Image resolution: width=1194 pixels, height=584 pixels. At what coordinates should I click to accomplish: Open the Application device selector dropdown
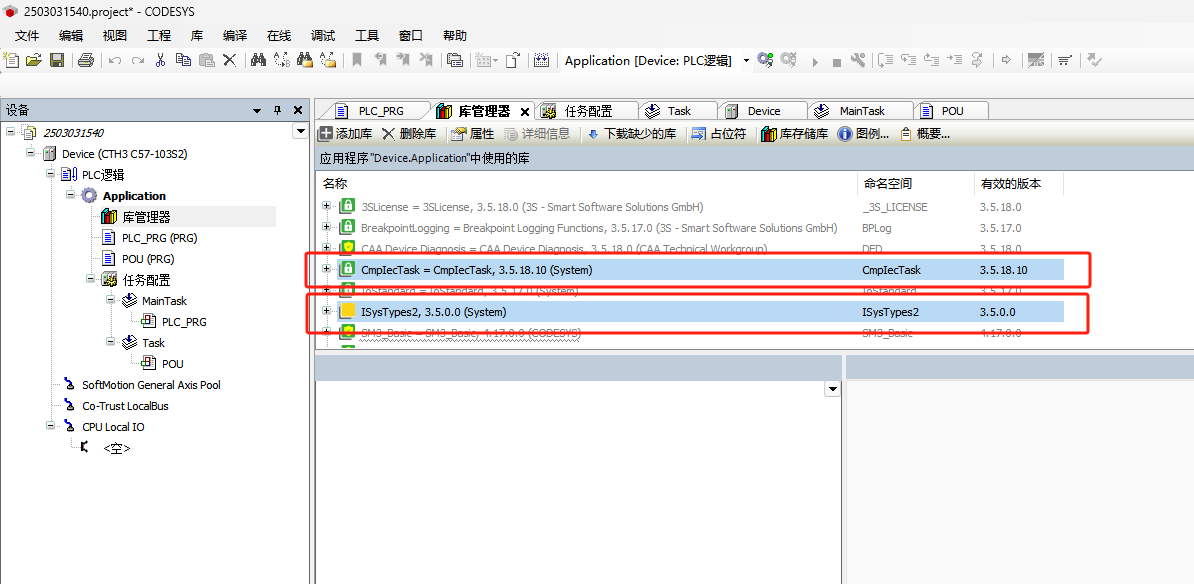[x=746, y=60]
